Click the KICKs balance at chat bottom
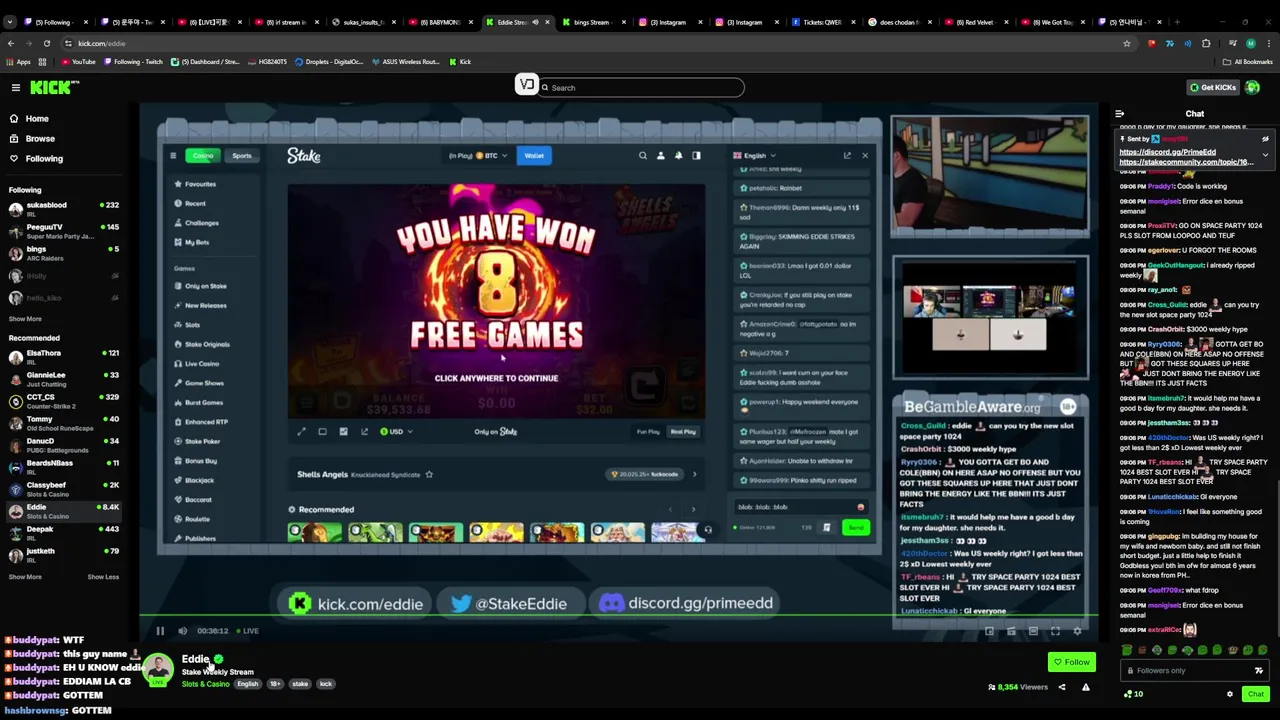Screen dimensions: 1280x720 point(1133,694)
